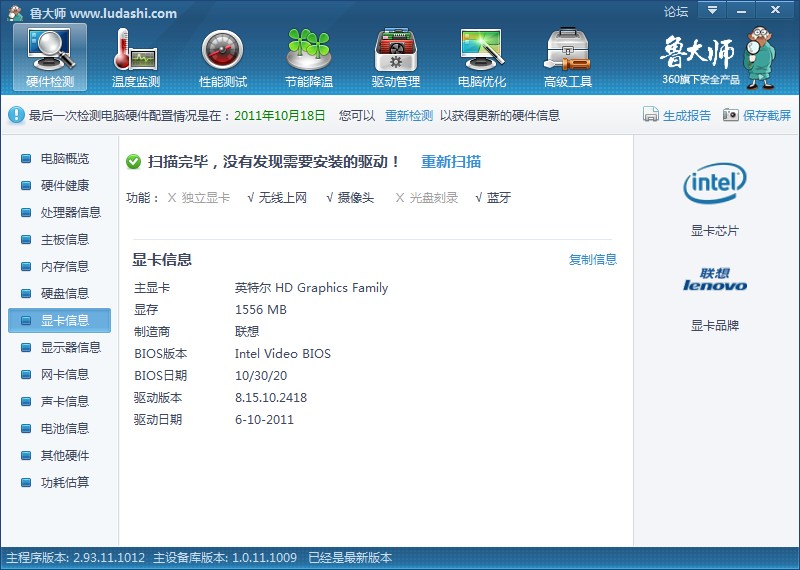The image size is (800, 570).
Task: Click the 主程序版本 2.93.11.1012 status text
Action: (x=76, y=557)
